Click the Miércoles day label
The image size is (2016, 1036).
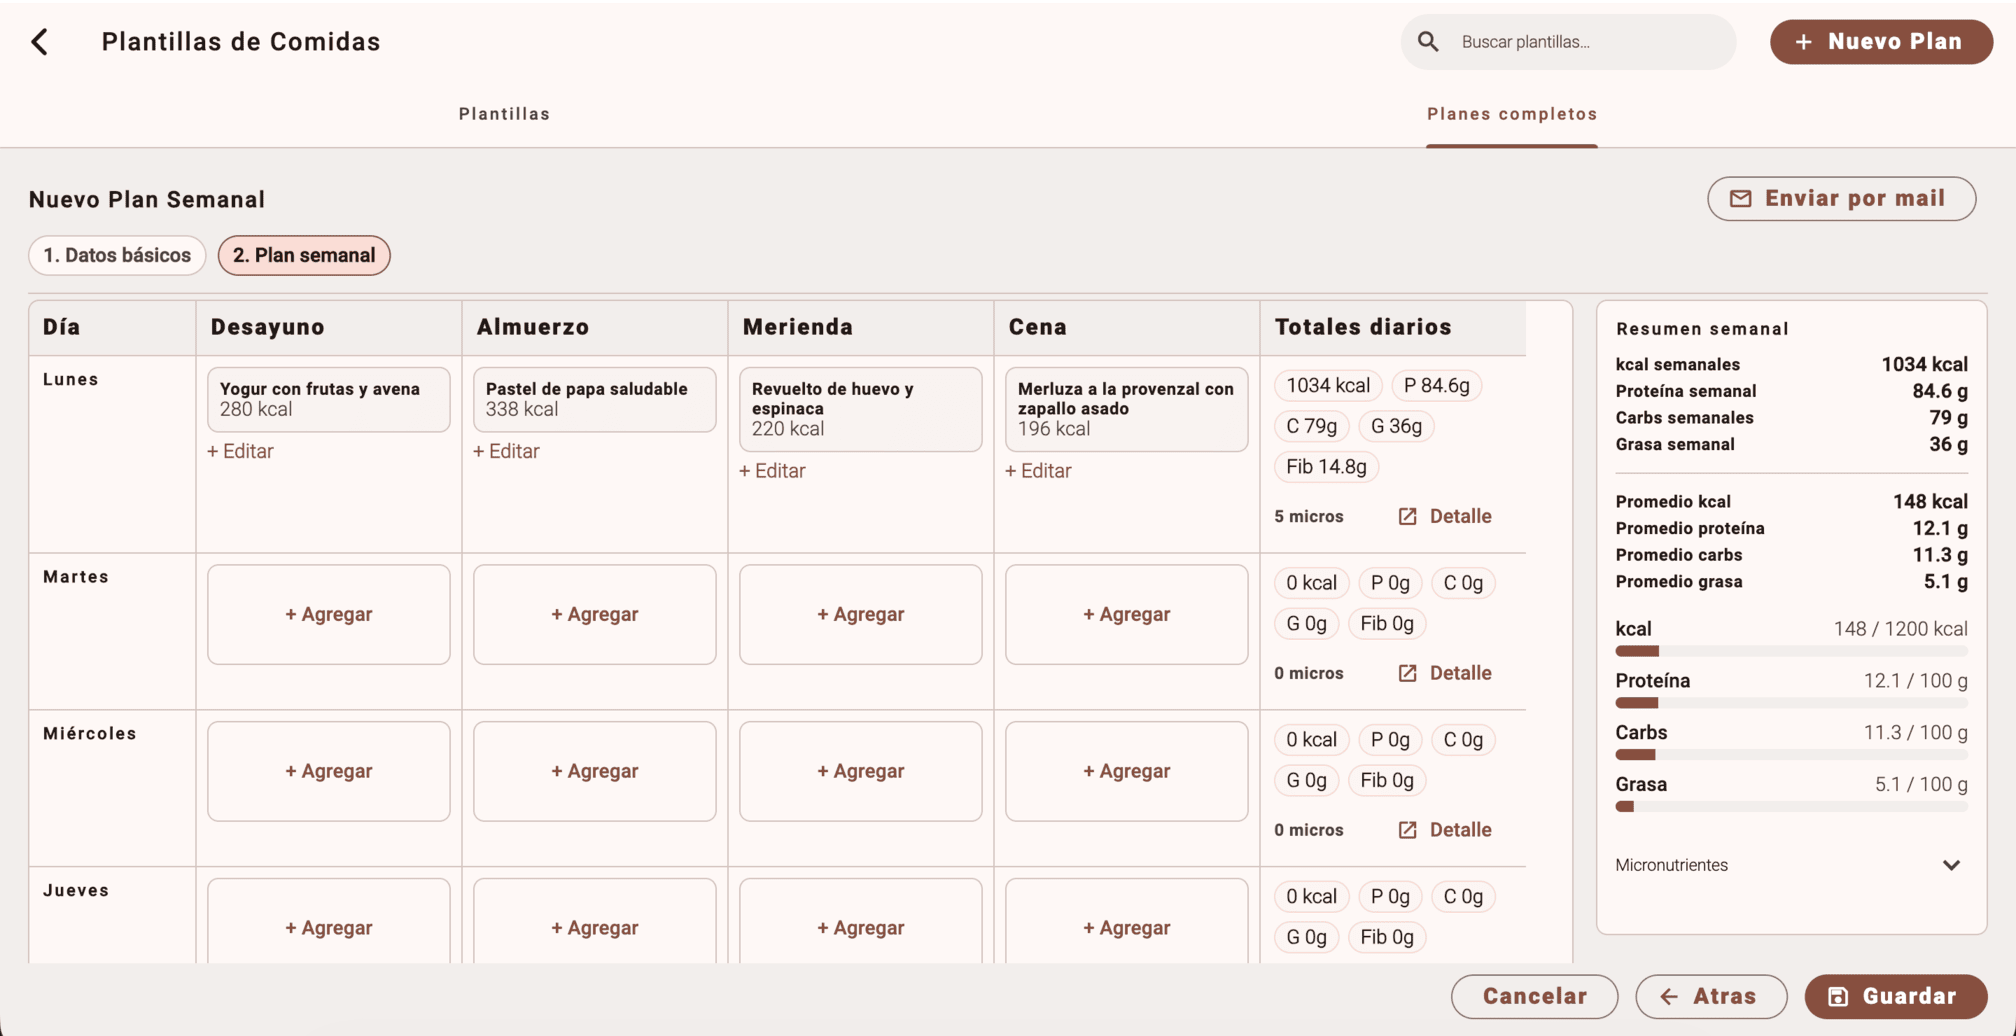(90, 734)
